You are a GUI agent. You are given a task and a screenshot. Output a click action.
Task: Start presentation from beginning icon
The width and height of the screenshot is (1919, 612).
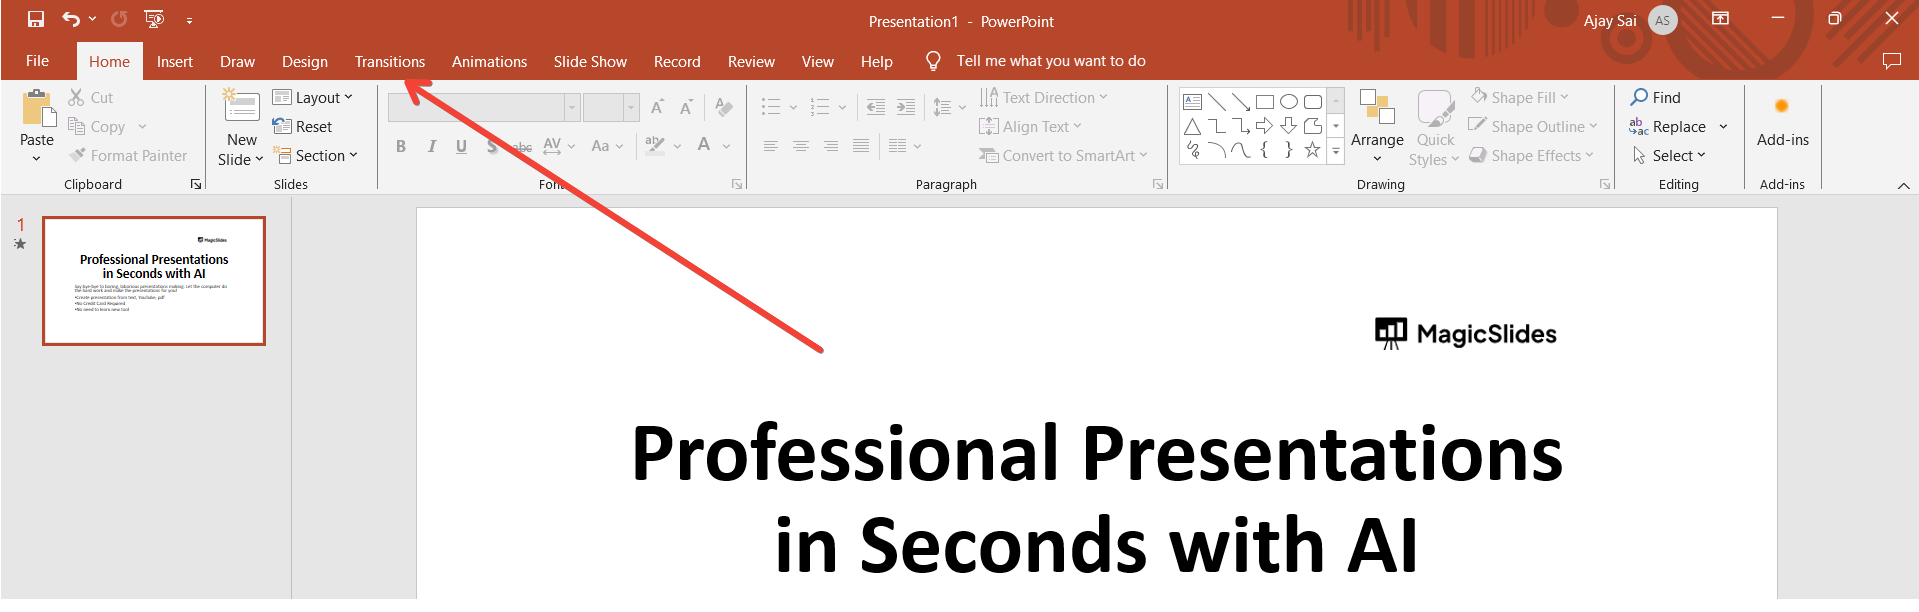pos(154,19)
